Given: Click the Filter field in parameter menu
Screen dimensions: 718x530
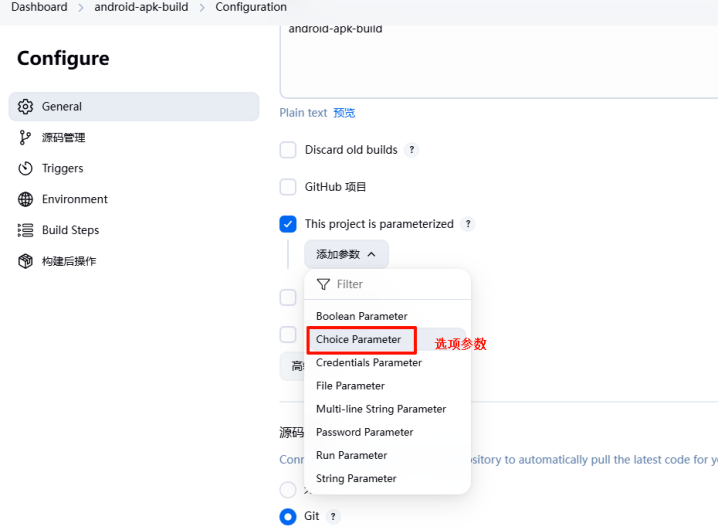Looking at the screenshot, I should tap(390, 285).
